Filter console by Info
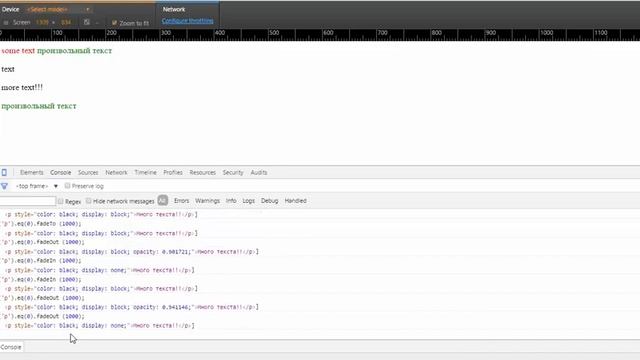The height and width of the screenshot is (360, 640). point(231,200)
